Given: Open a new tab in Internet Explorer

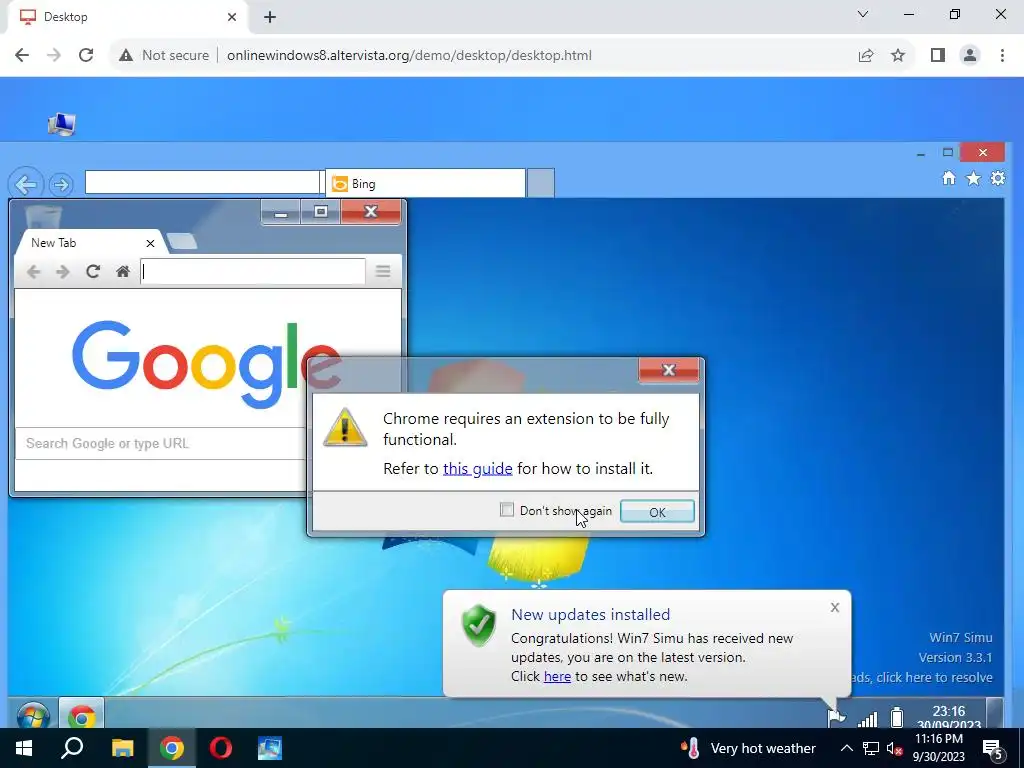Looking at the screenshot, I should tap(541, 183).
